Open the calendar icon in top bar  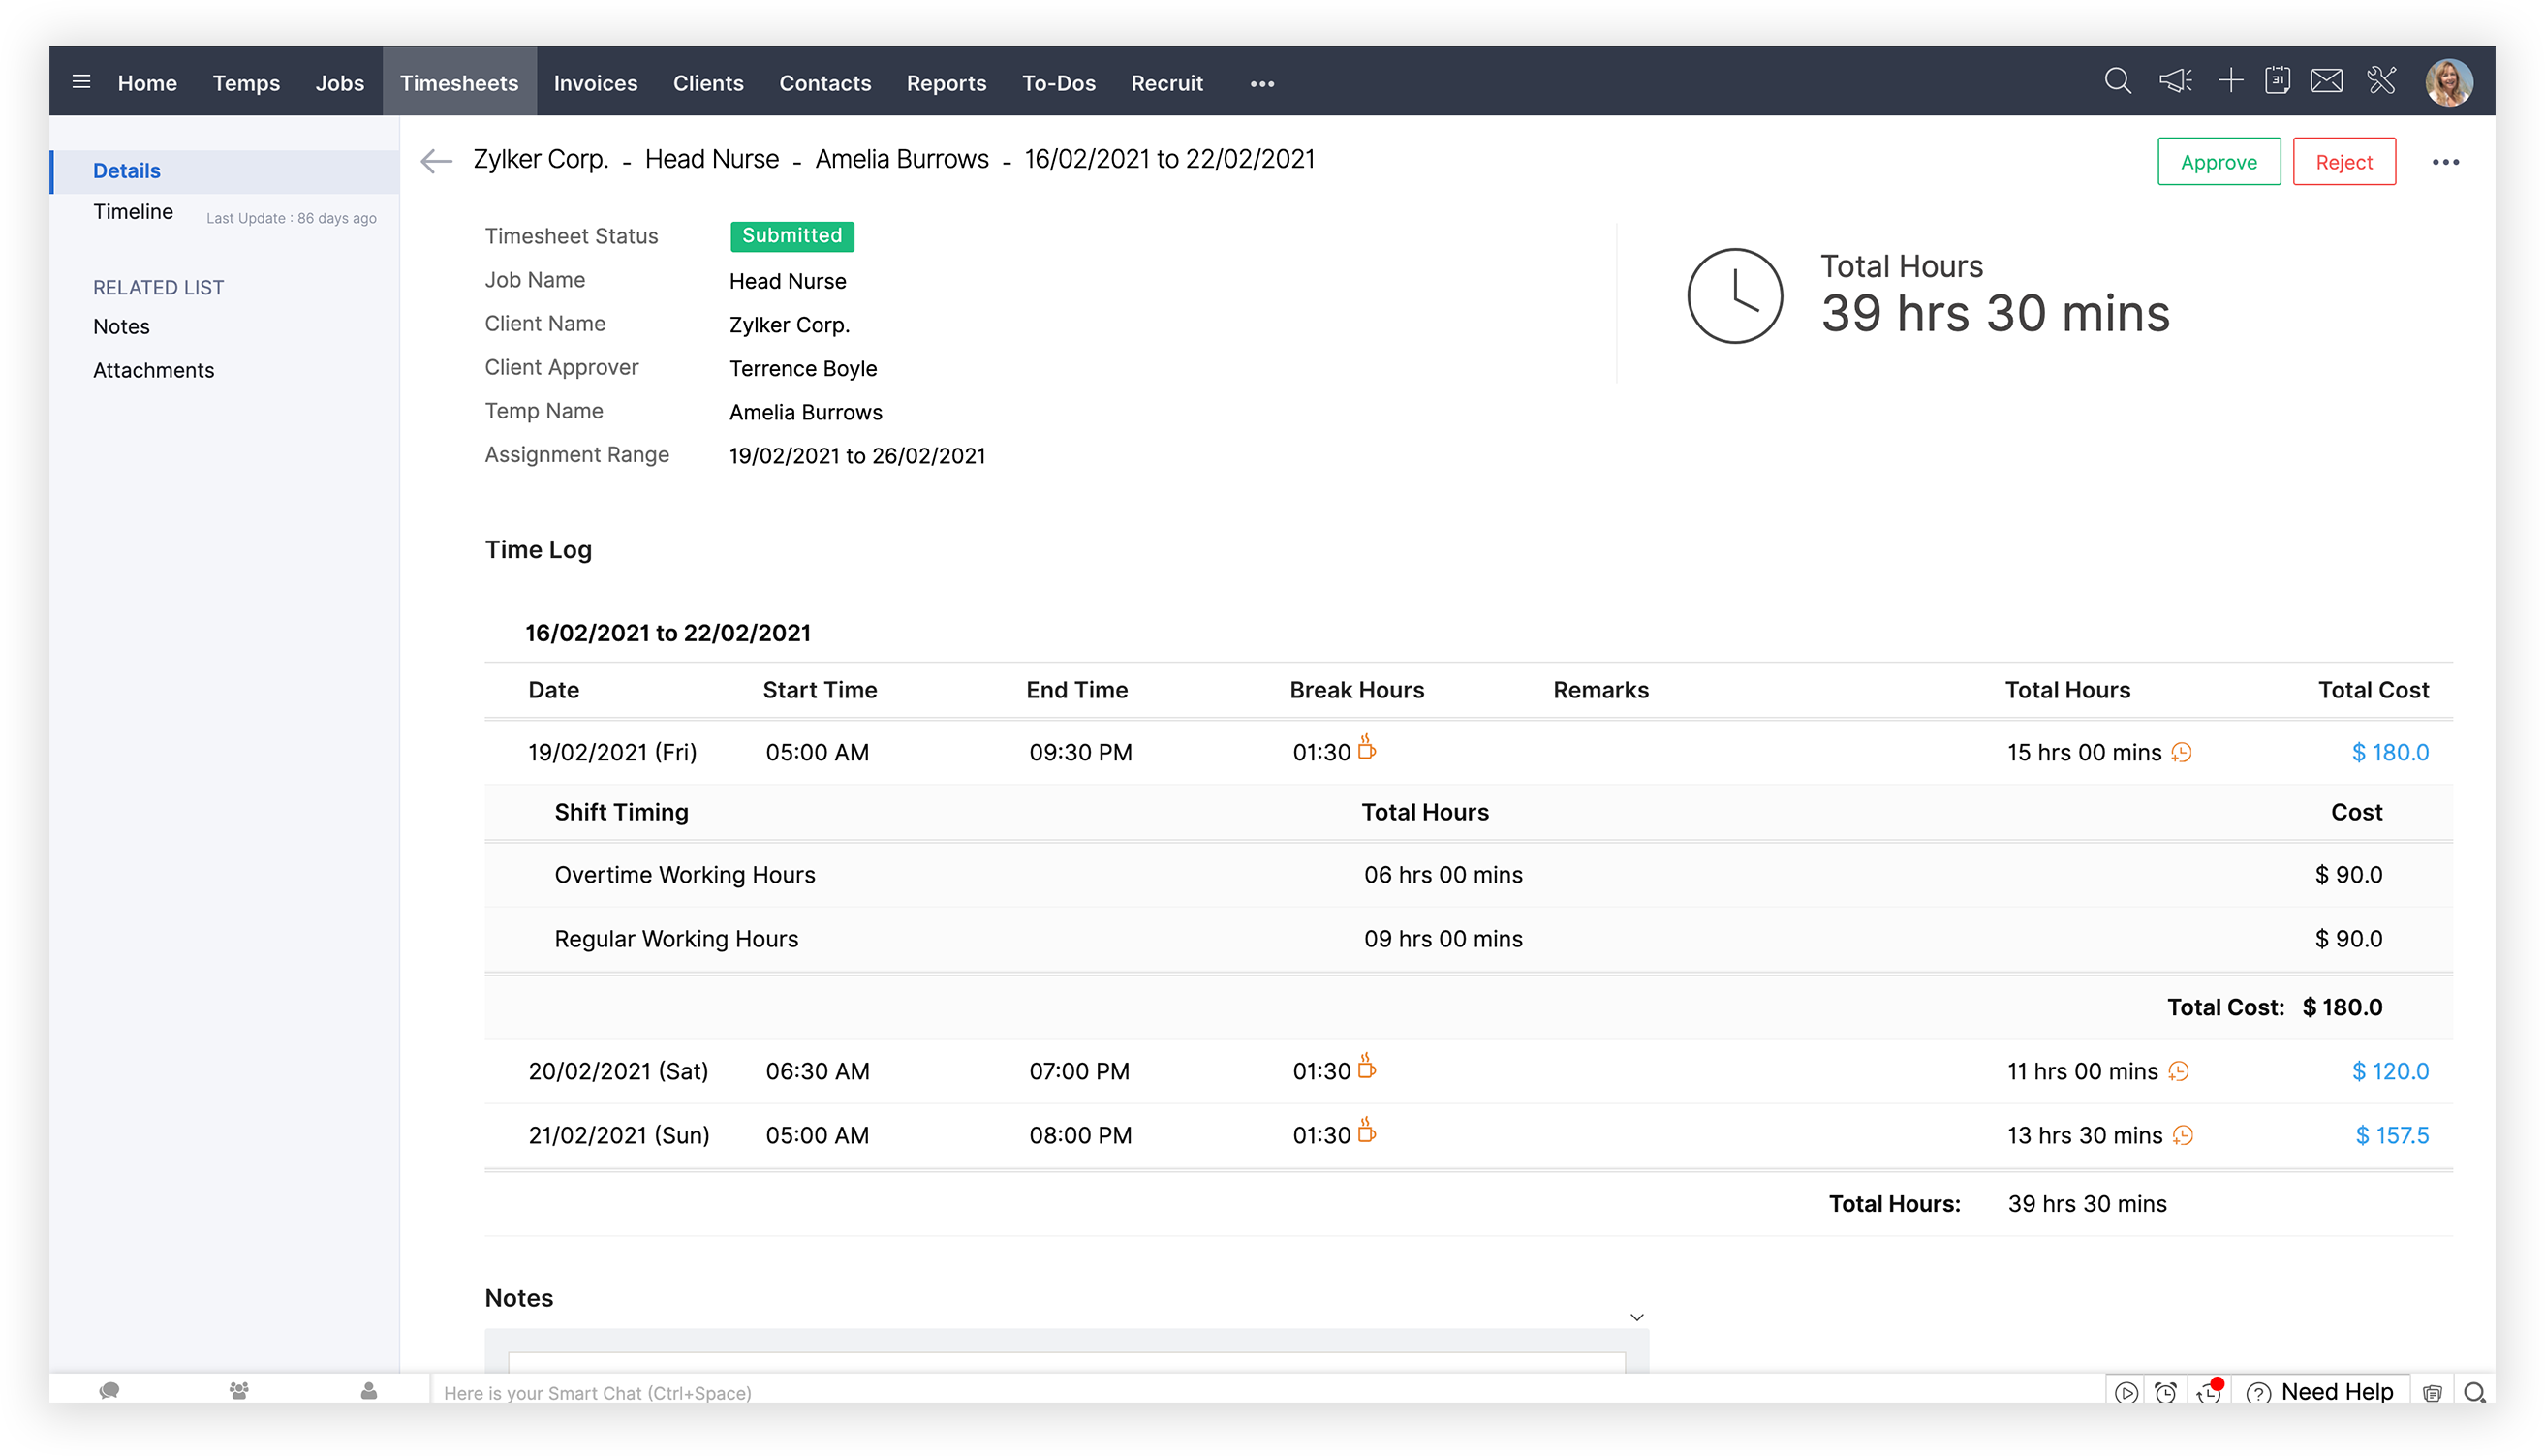[x=2277, y=81]
